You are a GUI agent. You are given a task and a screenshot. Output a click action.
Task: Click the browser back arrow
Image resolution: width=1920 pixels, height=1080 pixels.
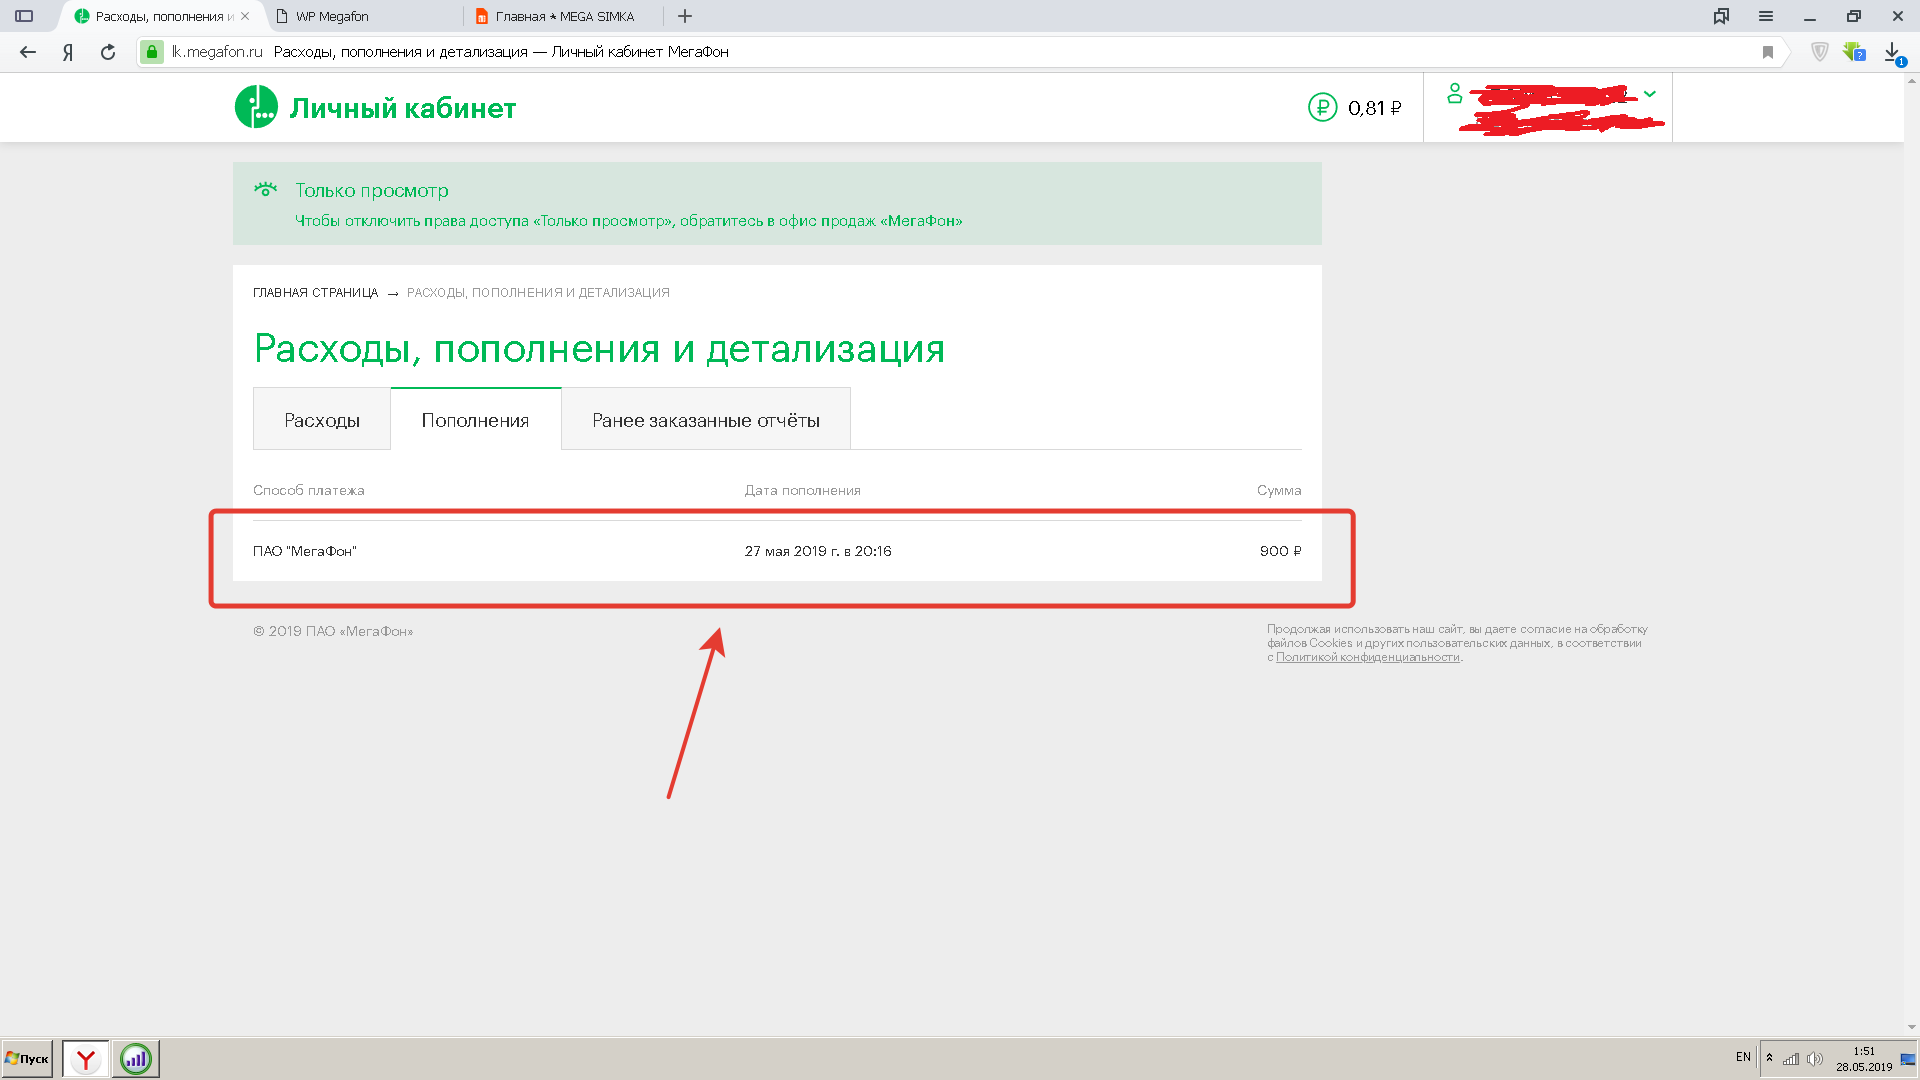(x=28, y=52)
